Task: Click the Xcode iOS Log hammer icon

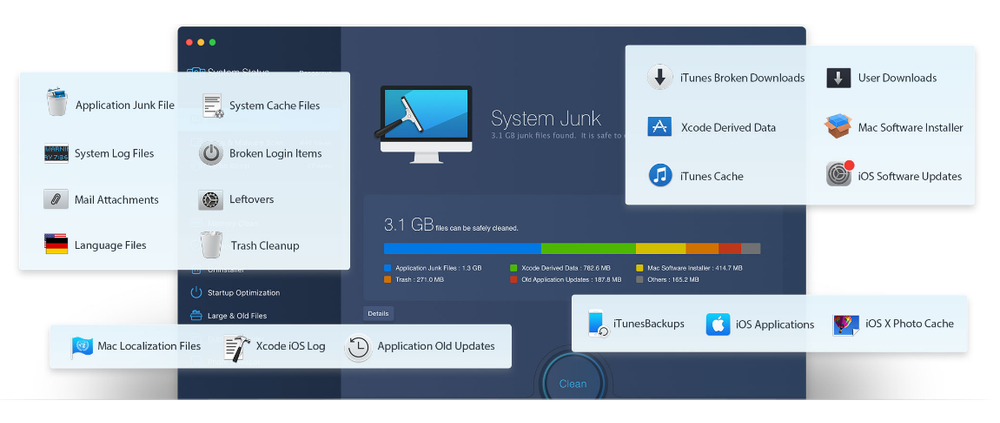Action: point(237,348)
